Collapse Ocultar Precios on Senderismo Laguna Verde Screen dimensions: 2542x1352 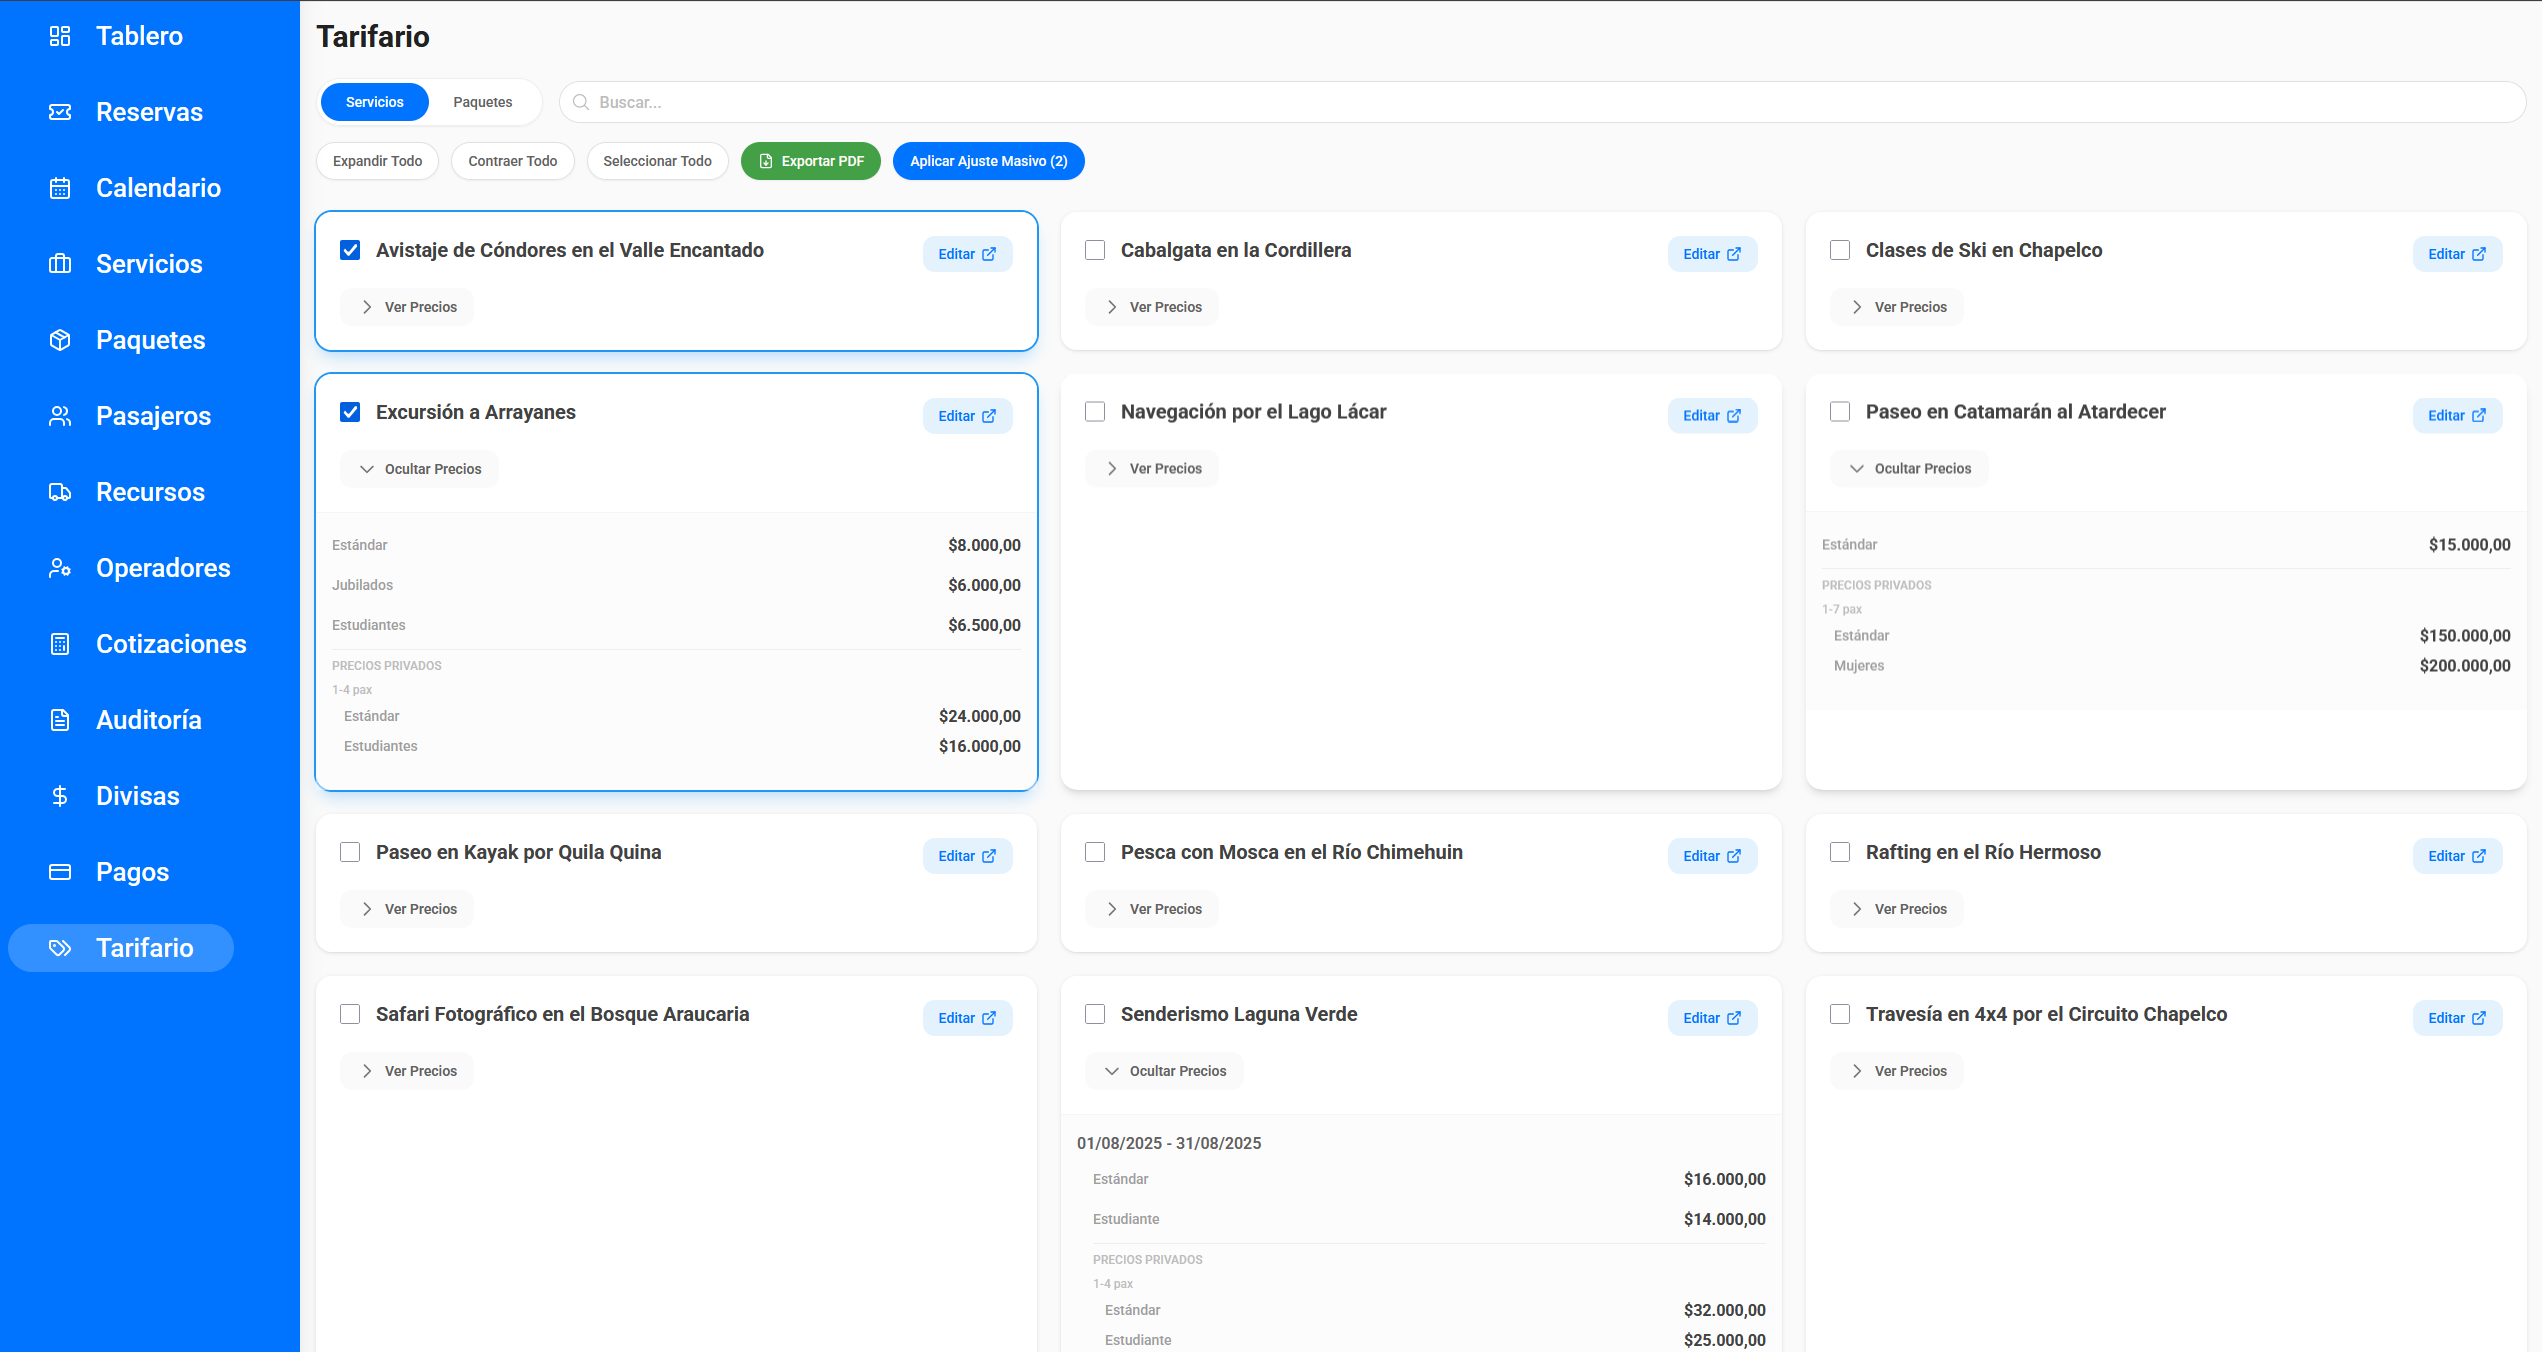[1164, 1071]
